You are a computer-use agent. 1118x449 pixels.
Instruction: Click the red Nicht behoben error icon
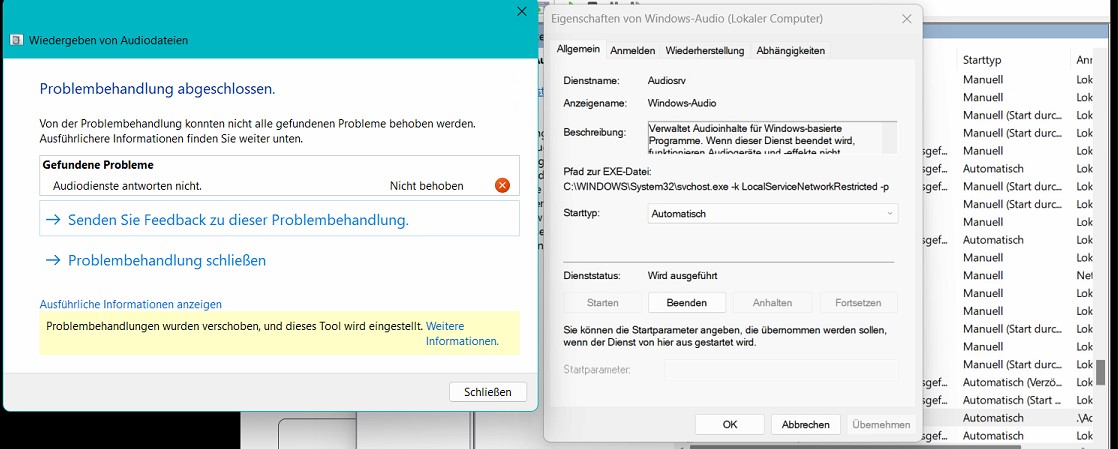tap(502, 185)
